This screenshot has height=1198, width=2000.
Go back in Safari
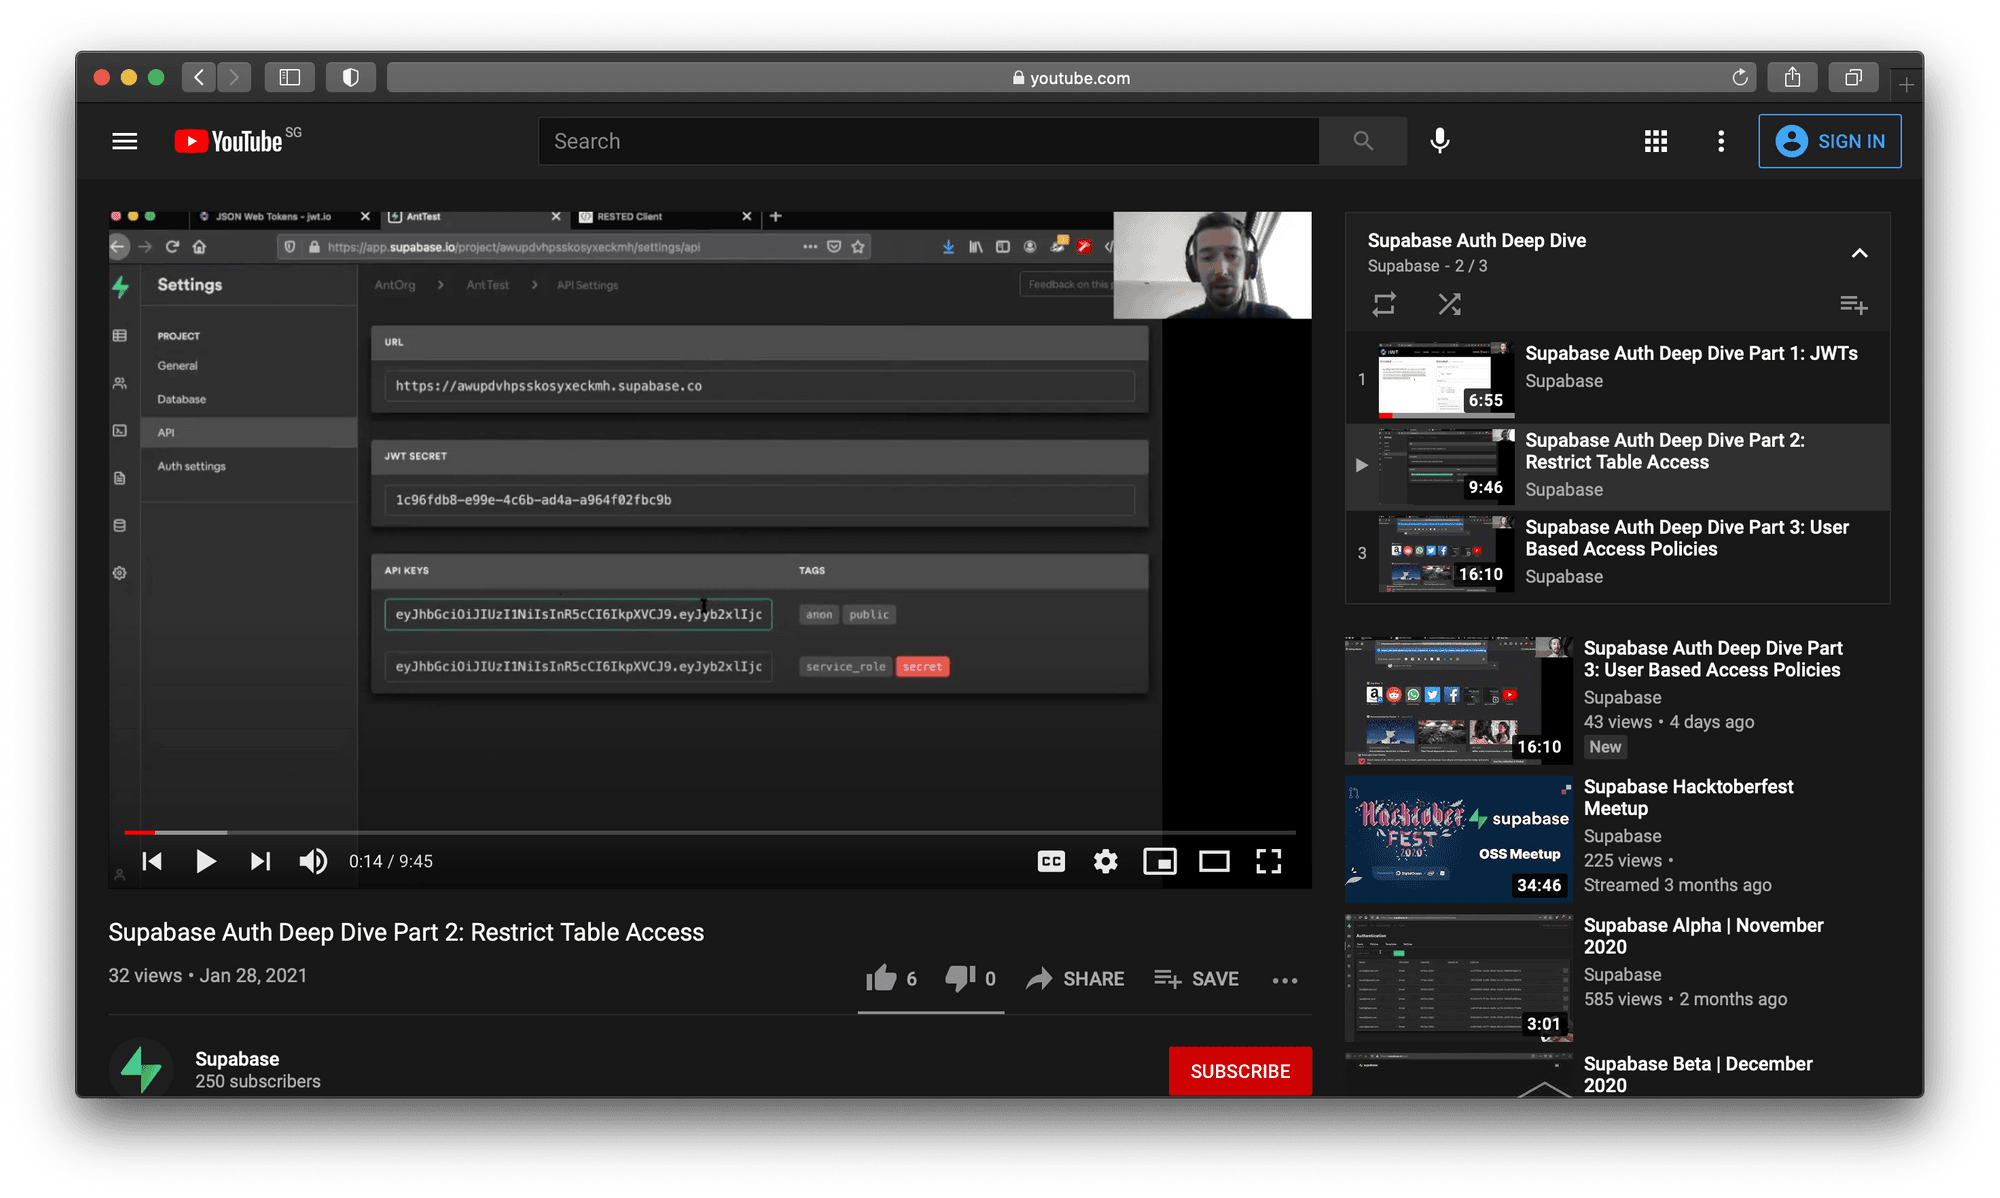pyautogui.click(x=199, y=77)
